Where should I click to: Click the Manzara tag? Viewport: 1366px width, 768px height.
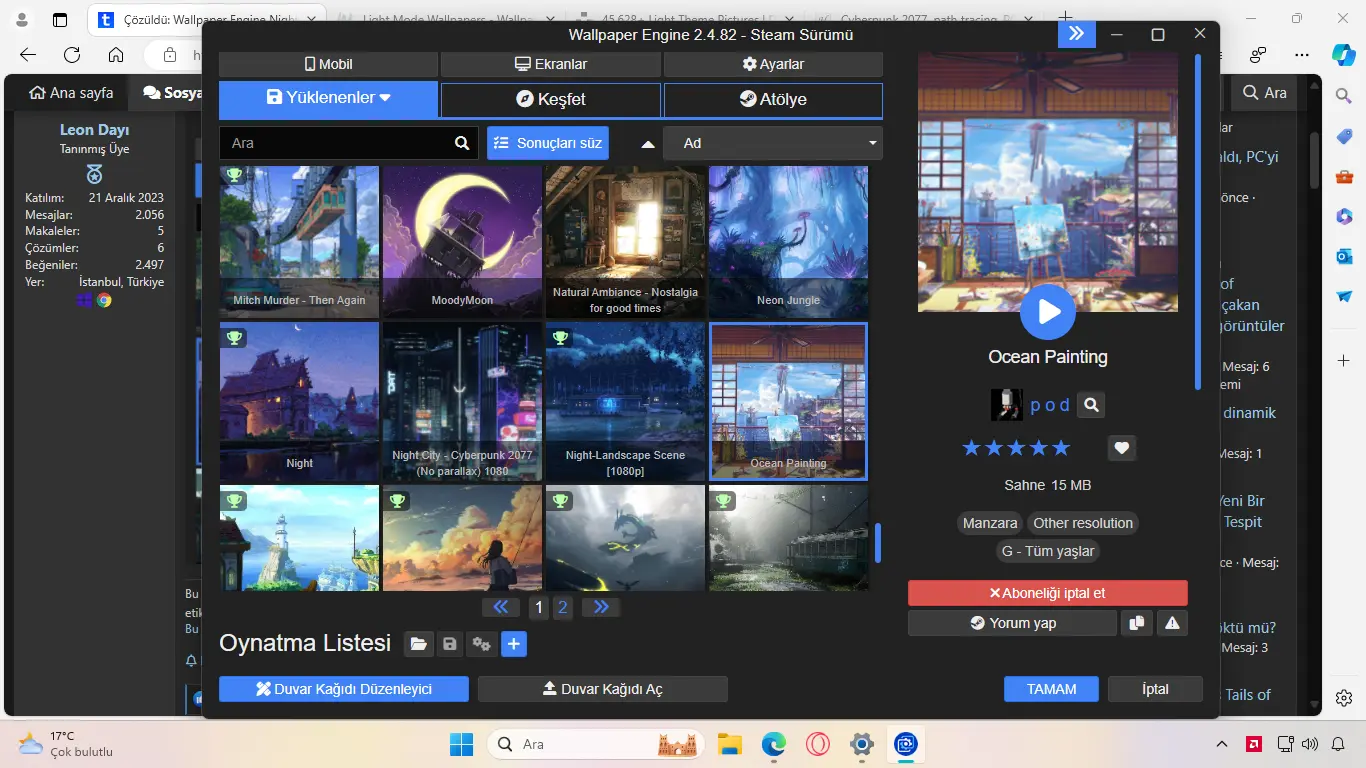point(990,523)
